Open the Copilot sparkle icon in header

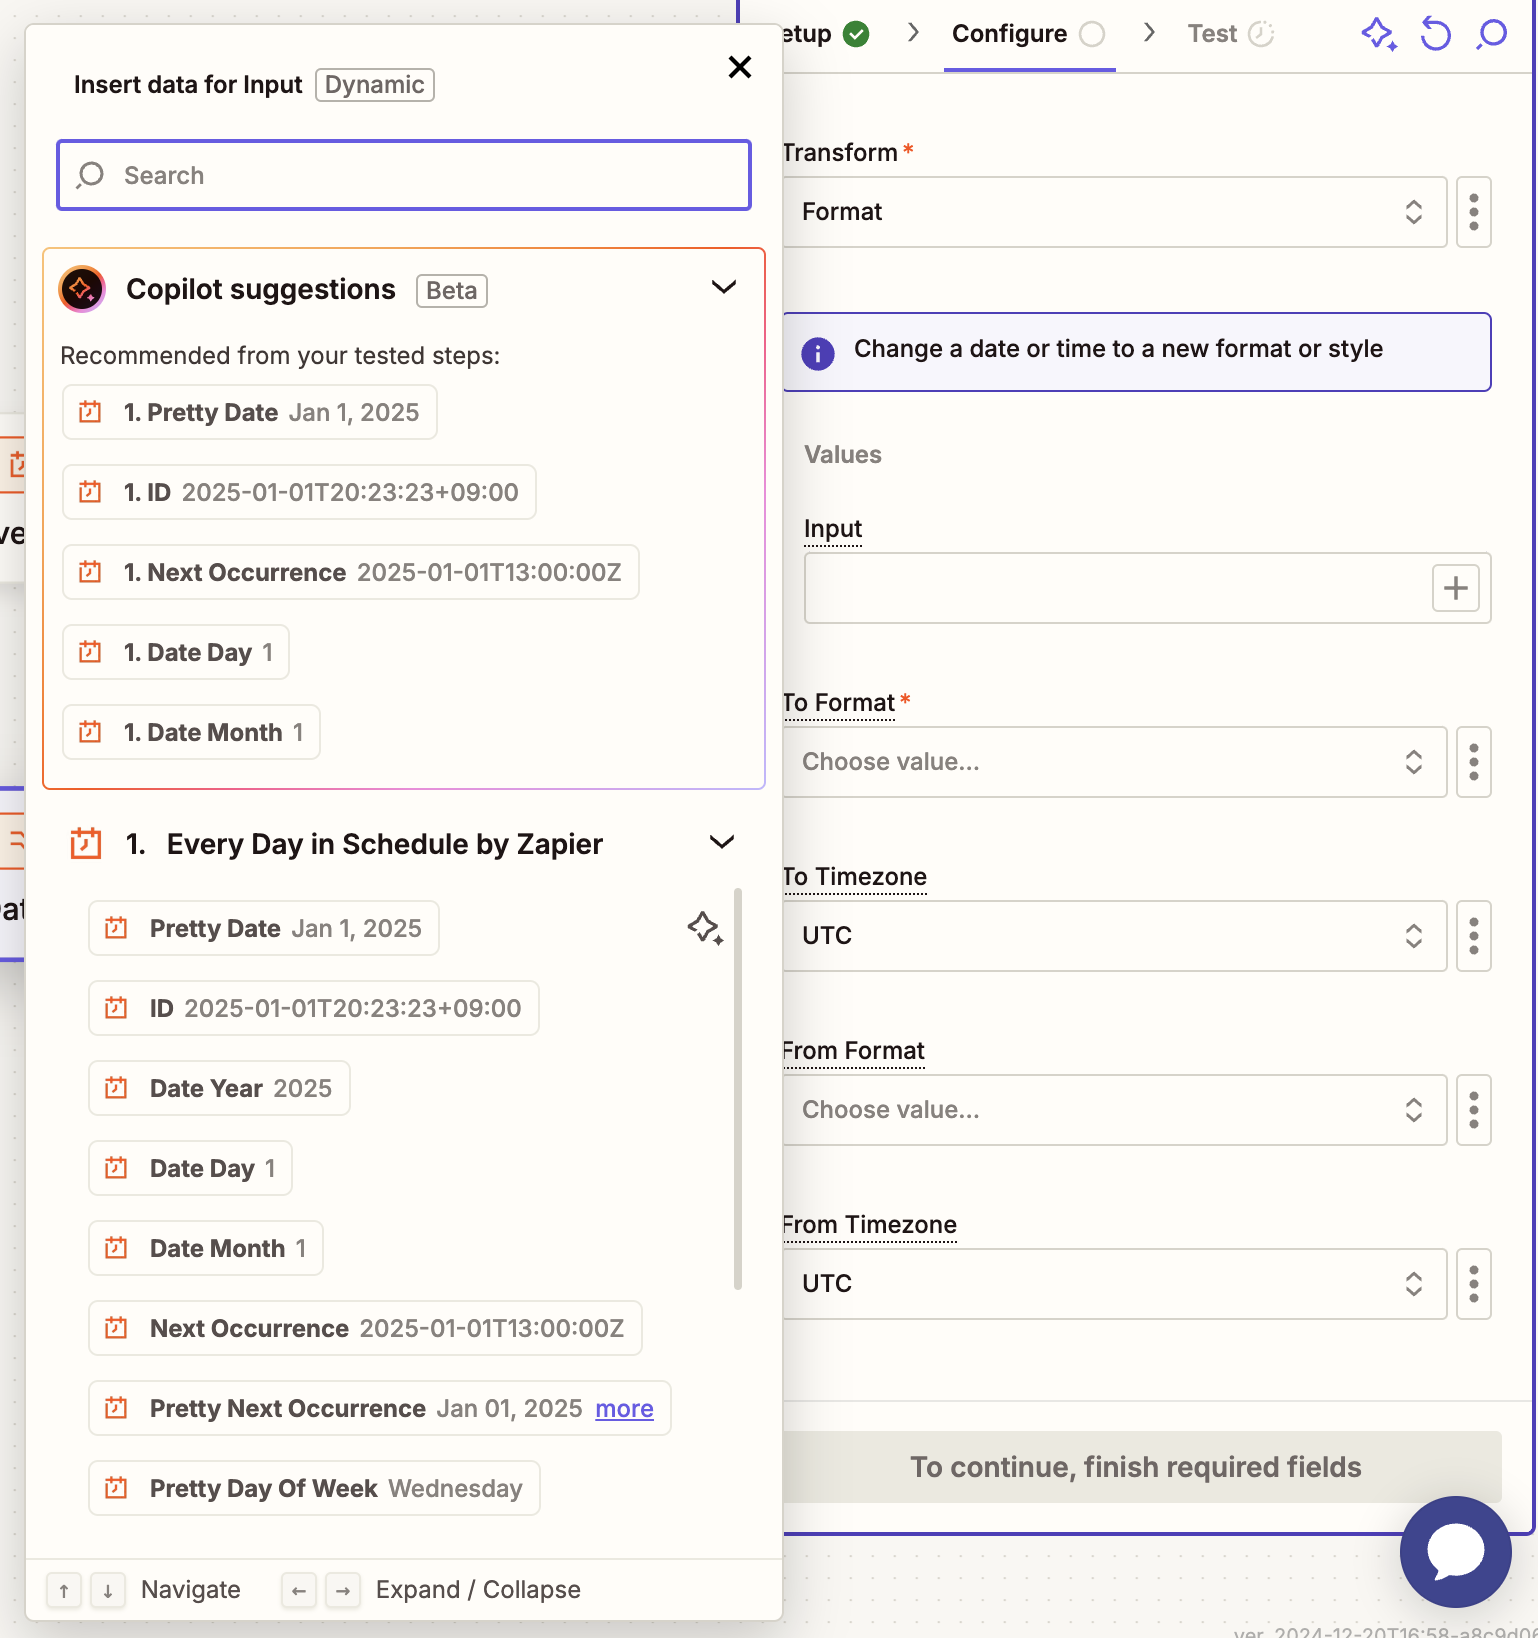pos(1379,34)
